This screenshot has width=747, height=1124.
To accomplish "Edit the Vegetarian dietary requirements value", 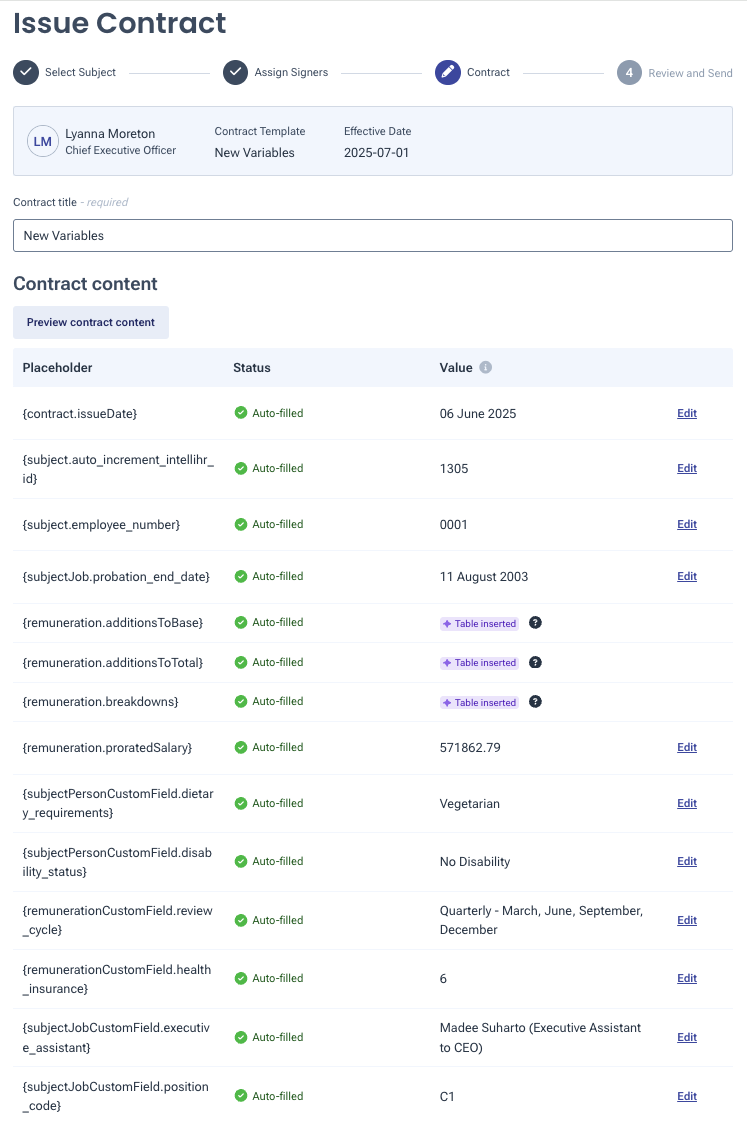I will (687, 804).
